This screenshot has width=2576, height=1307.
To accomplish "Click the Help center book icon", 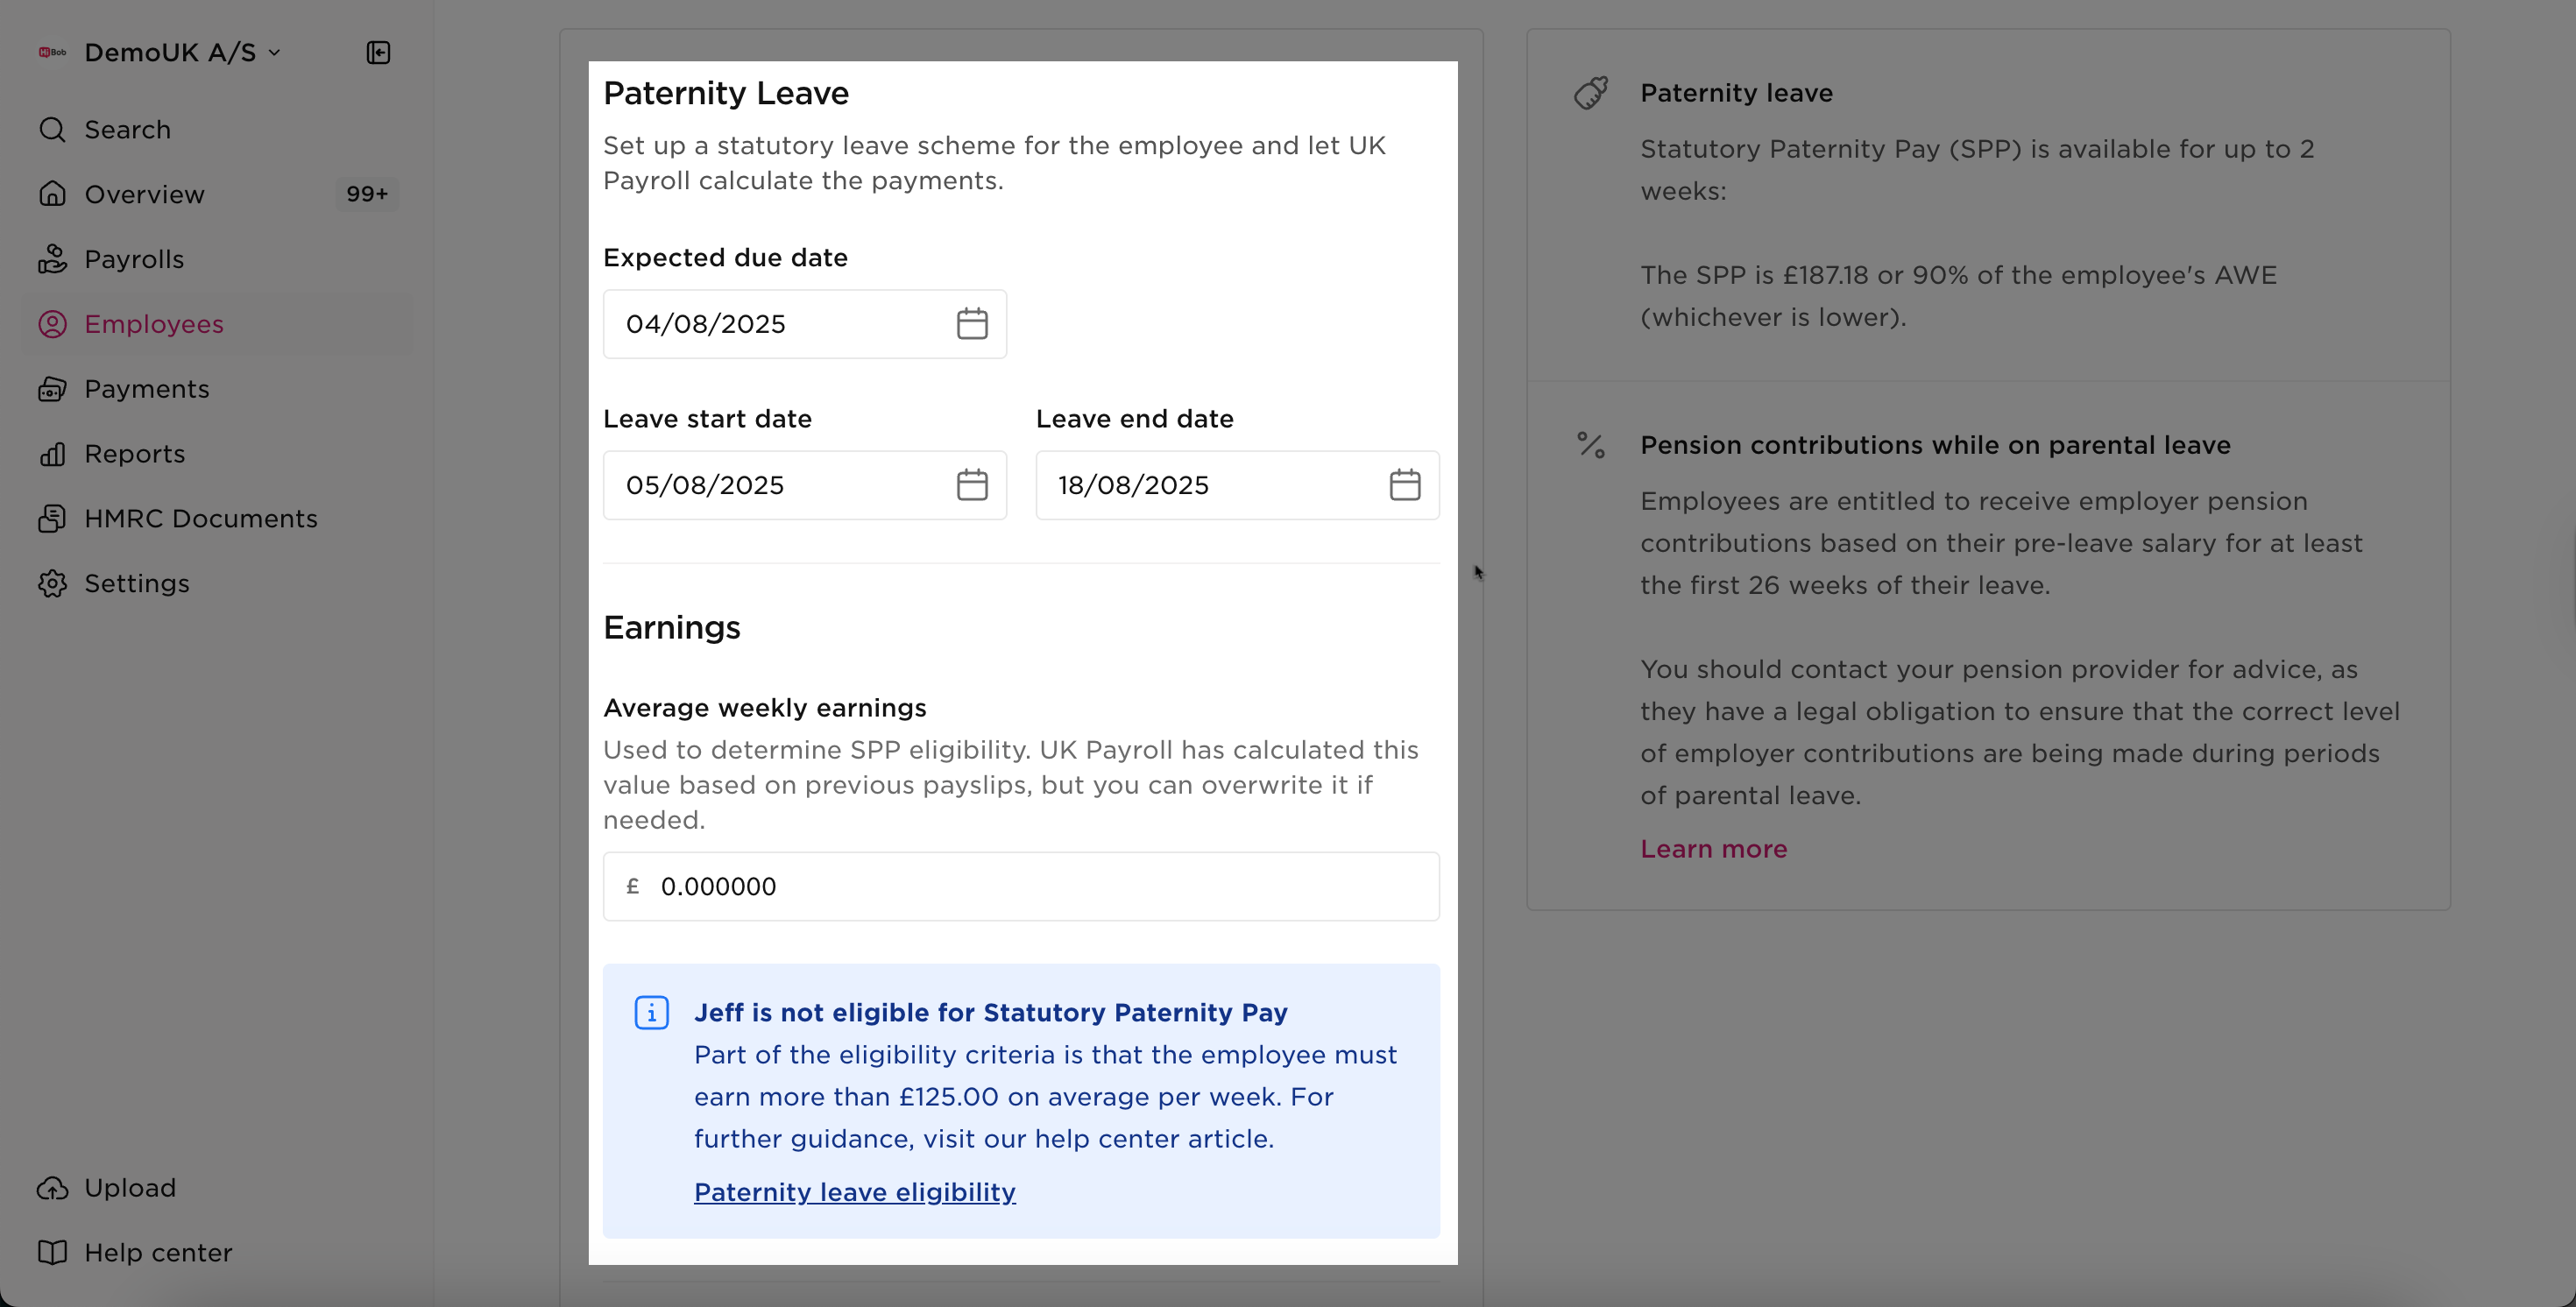I will click(52, 1253).
